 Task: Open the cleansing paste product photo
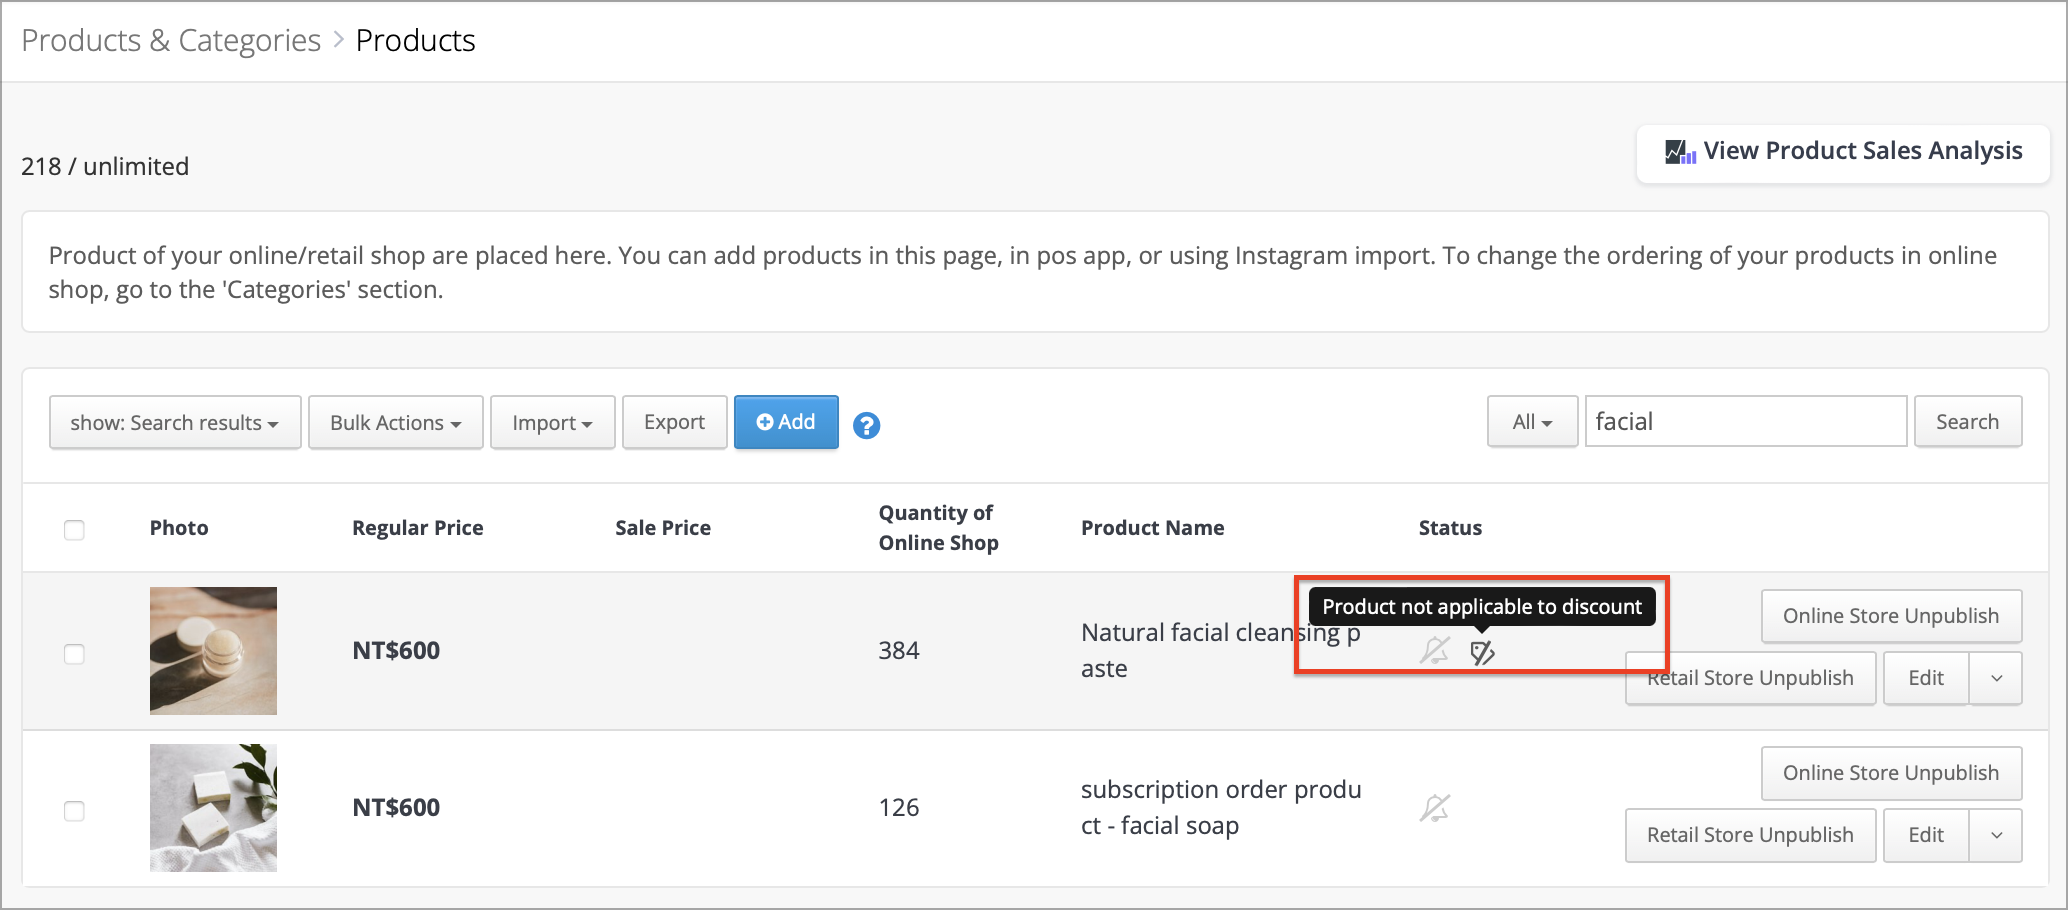tap(213, 651)
